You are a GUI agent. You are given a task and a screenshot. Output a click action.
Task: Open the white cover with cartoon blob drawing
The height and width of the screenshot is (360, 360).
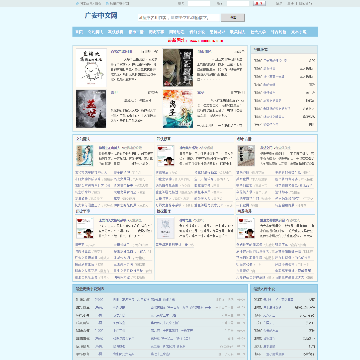point(91,68)
